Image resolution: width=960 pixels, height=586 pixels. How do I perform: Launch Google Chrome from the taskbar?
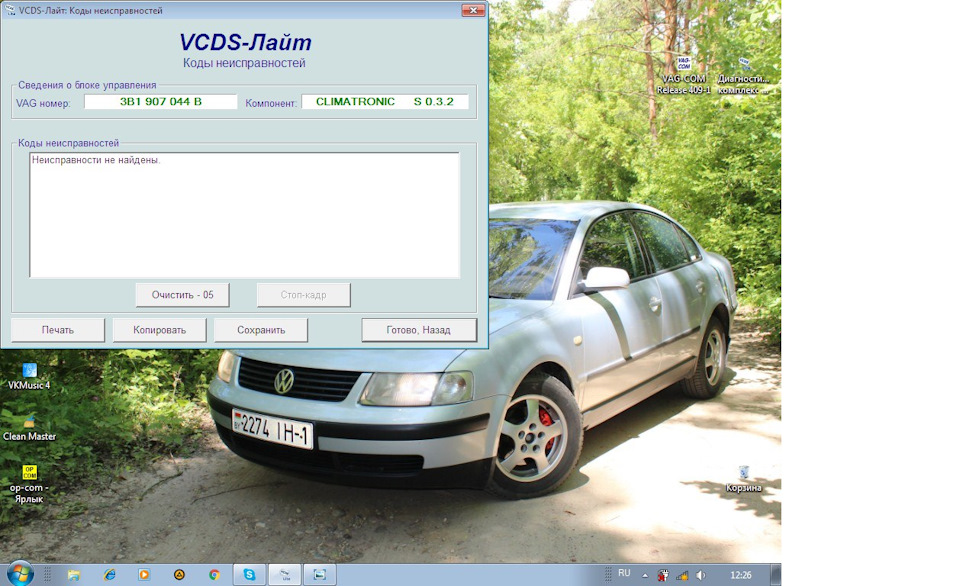pos(214,575)
